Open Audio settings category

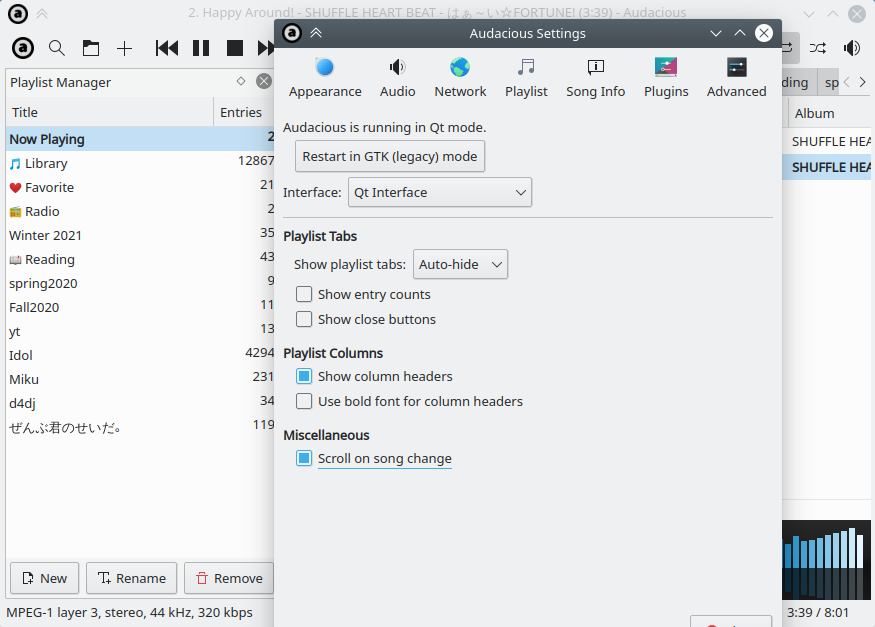pyautogui.click(x=397, y=78)
